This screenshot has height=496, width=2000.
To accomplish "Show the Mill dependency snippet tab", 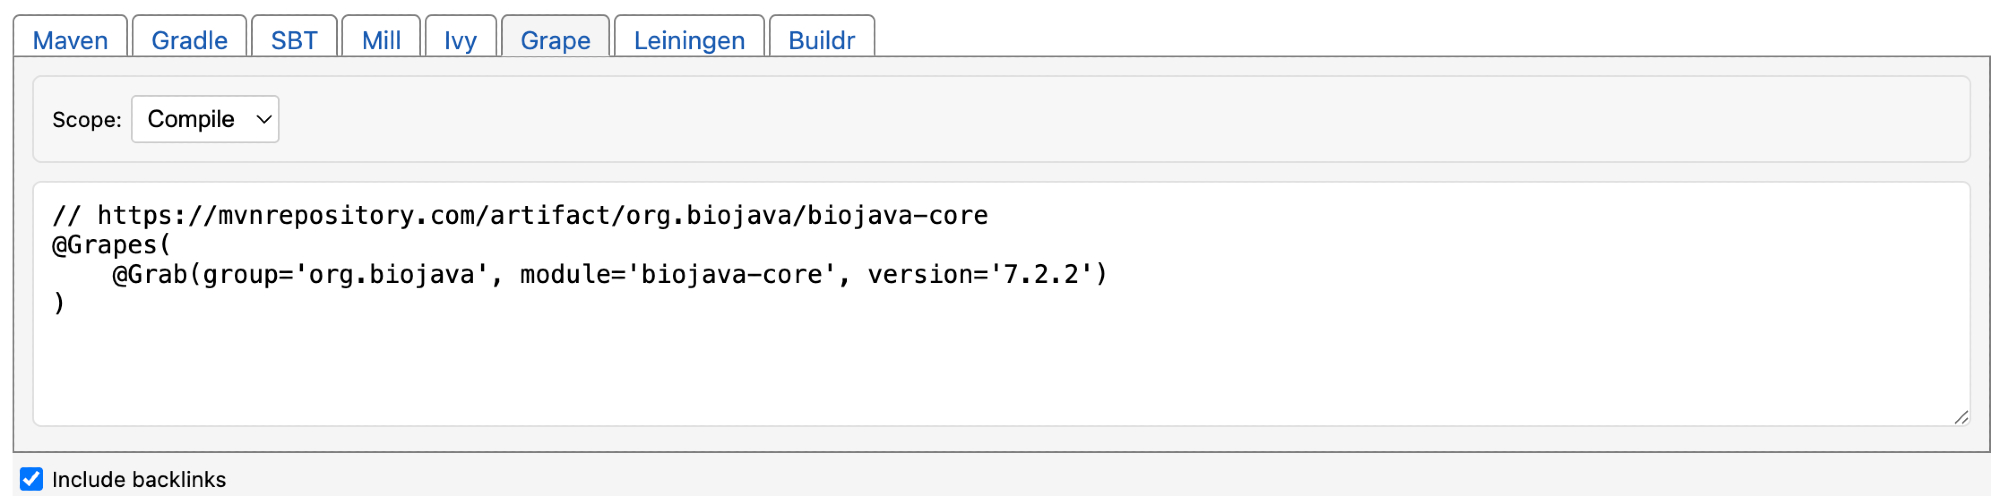I will click(381, 40).
